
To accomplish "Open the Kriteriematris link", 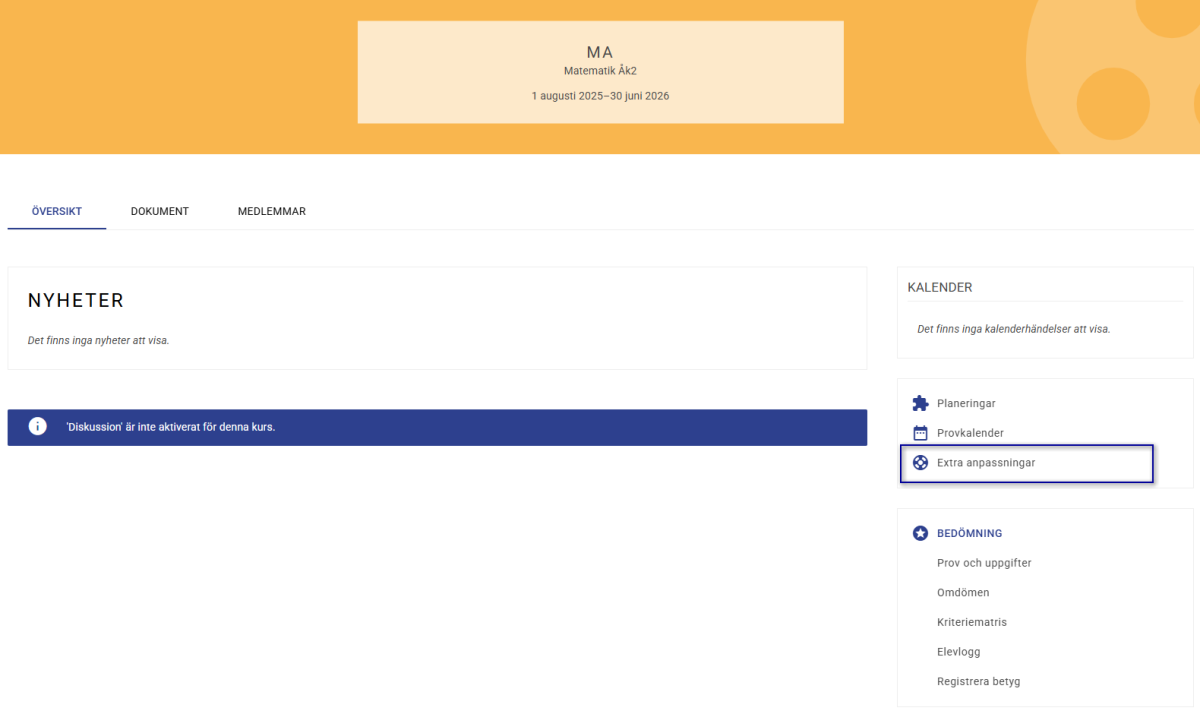I will [x=972, y=622].
